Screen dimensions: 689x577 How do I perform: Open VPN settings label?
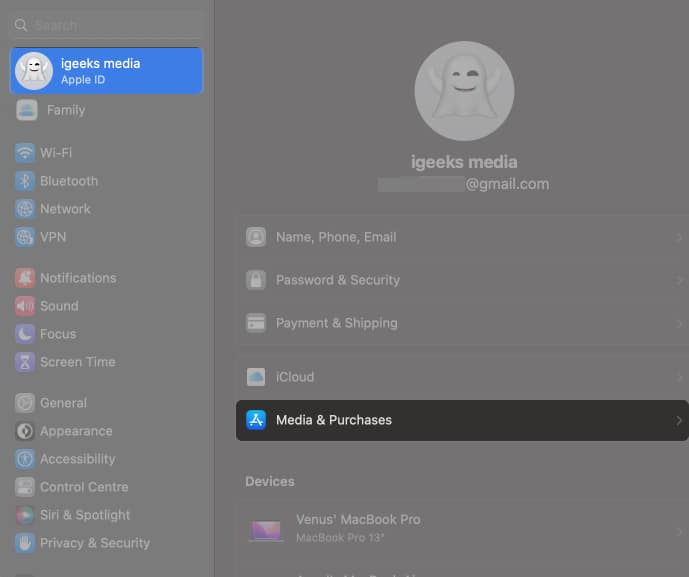(53, 237)
